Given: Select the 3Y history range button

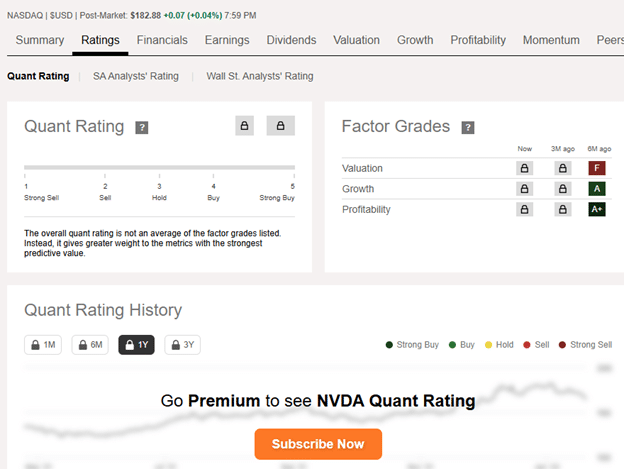Looking at the screenshot, I should (x=183, y=345).
